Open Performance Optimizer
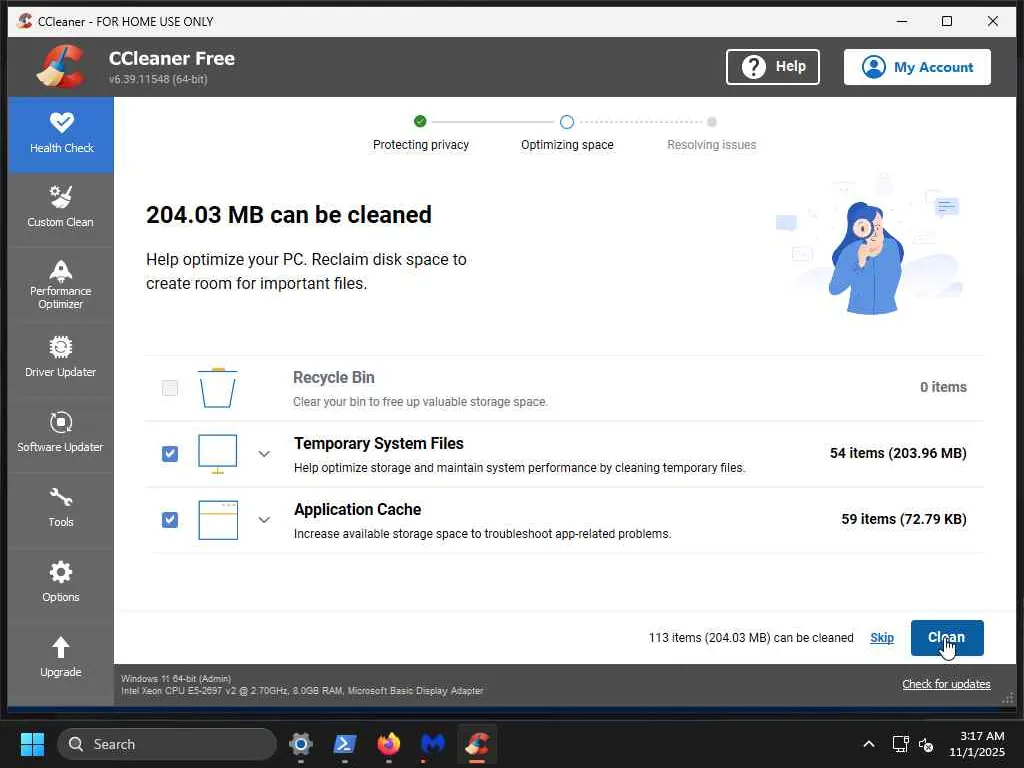Image resolution: width=1024 pixels, height=768 pixels. (x=61, y=285)
